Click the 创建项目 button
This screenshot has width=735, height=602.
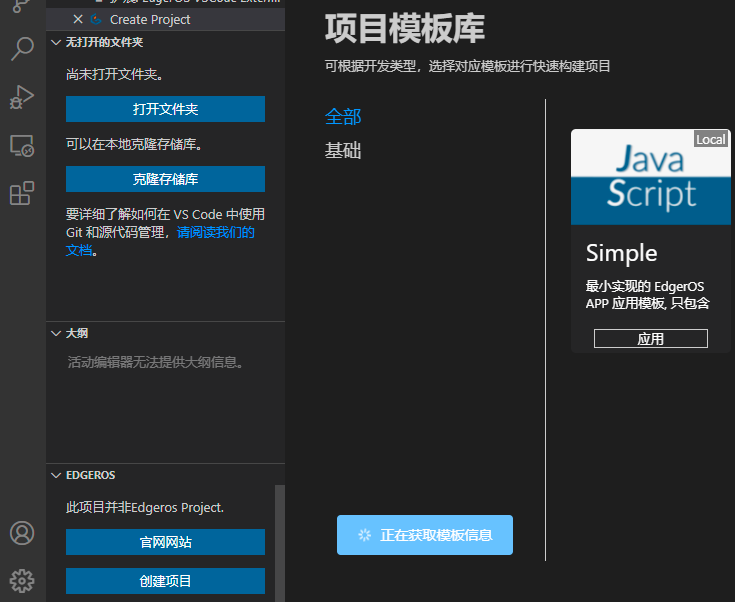pyautogui.click(x=165, y=581)
